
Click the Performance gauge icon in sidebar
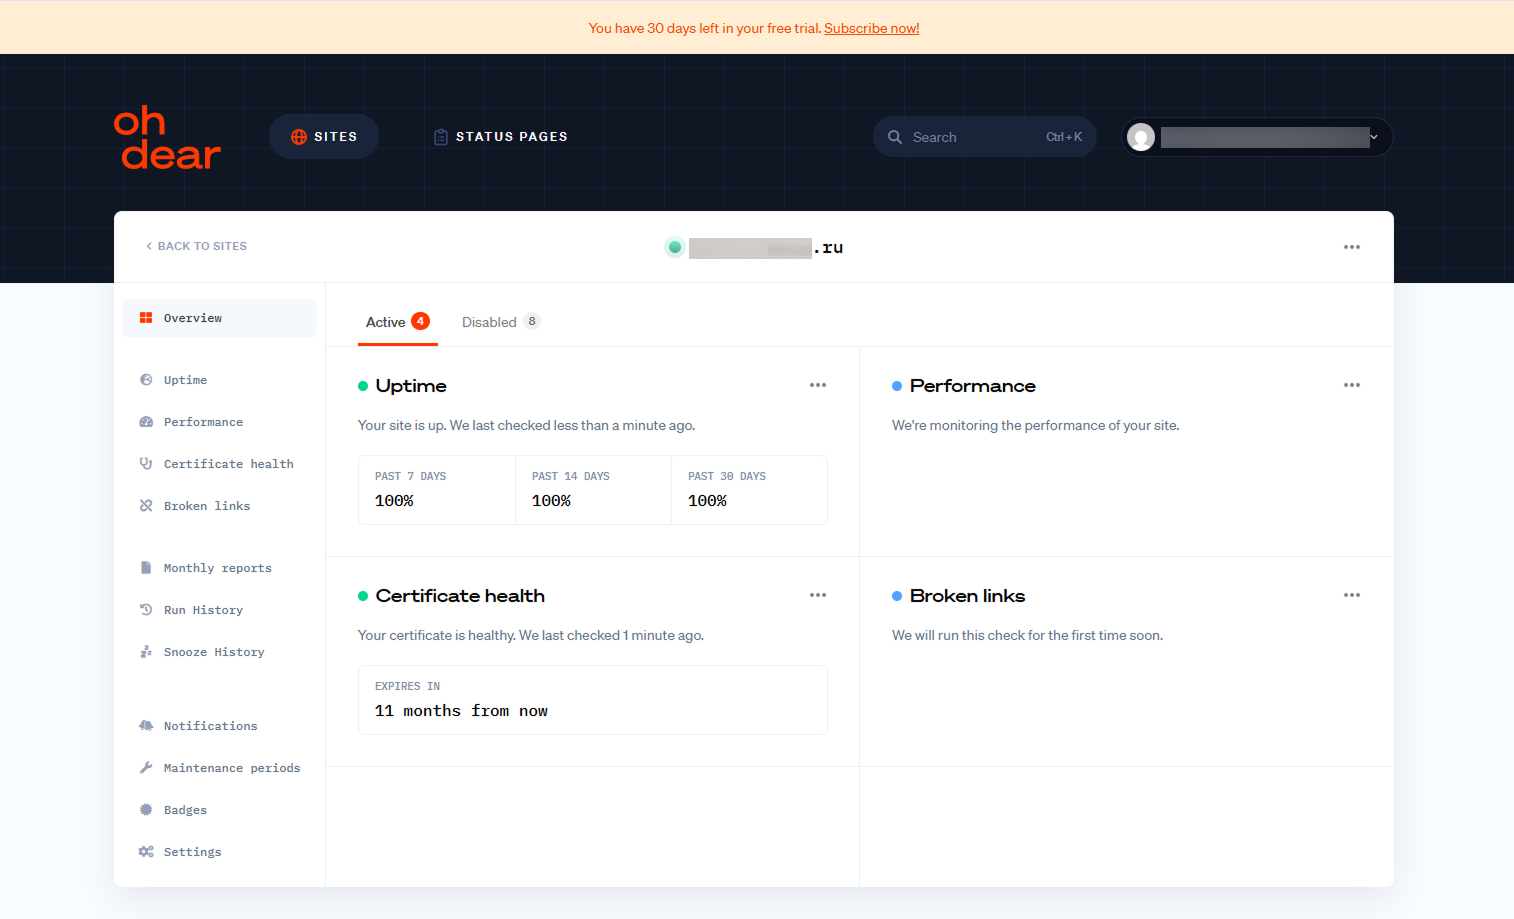coord(146,422)
